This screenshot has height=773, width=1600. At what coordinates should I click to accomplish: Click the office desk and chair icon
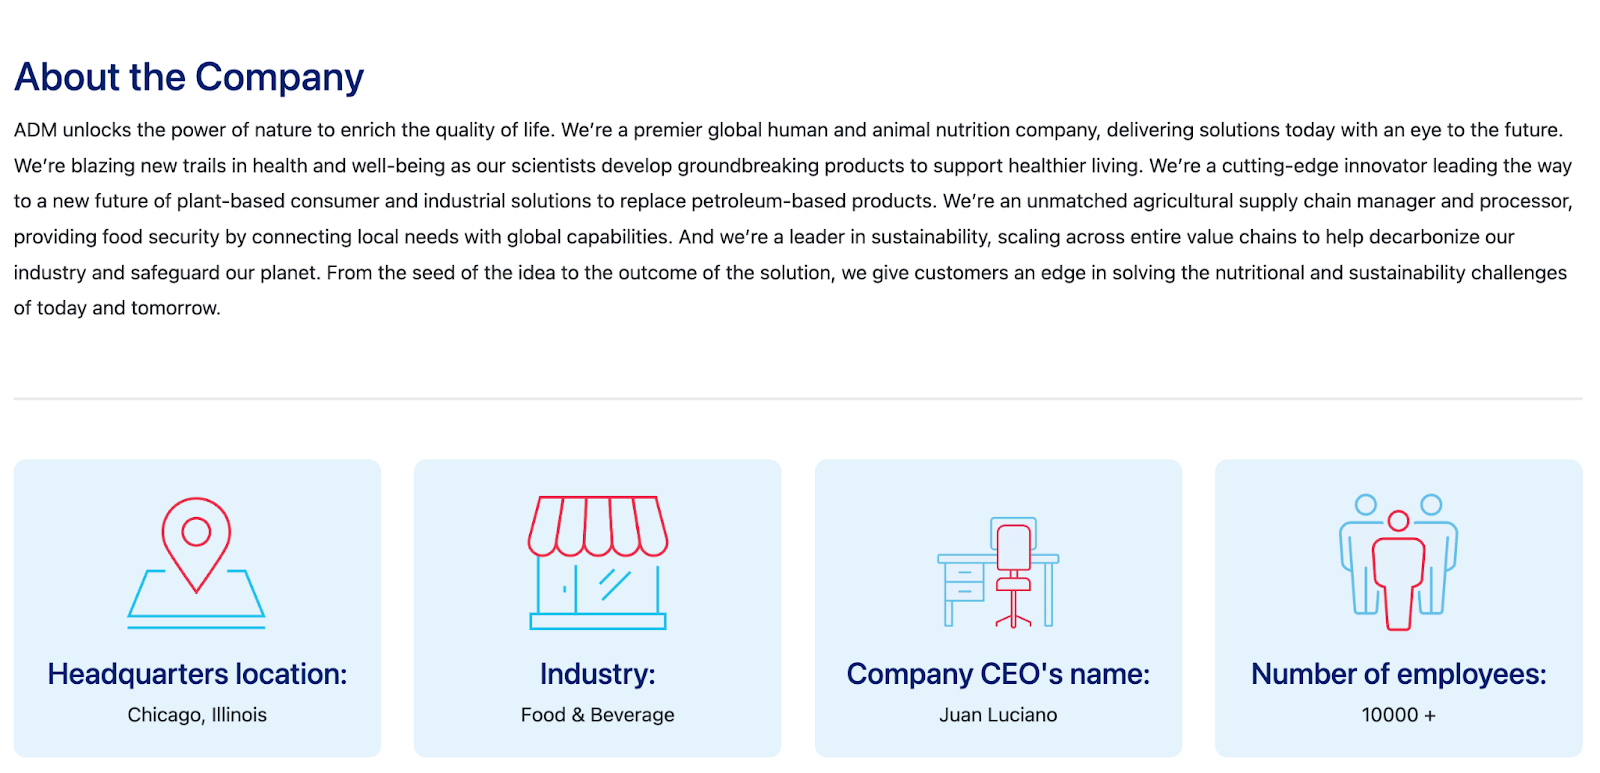click(x=998, y=572)
